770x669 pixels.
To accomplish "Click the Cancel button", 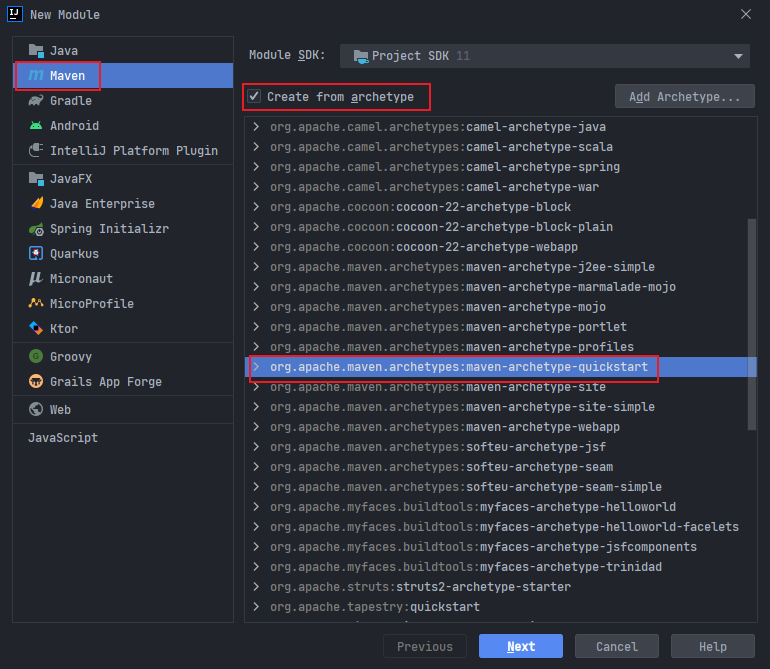I will [x=617, y=646].
